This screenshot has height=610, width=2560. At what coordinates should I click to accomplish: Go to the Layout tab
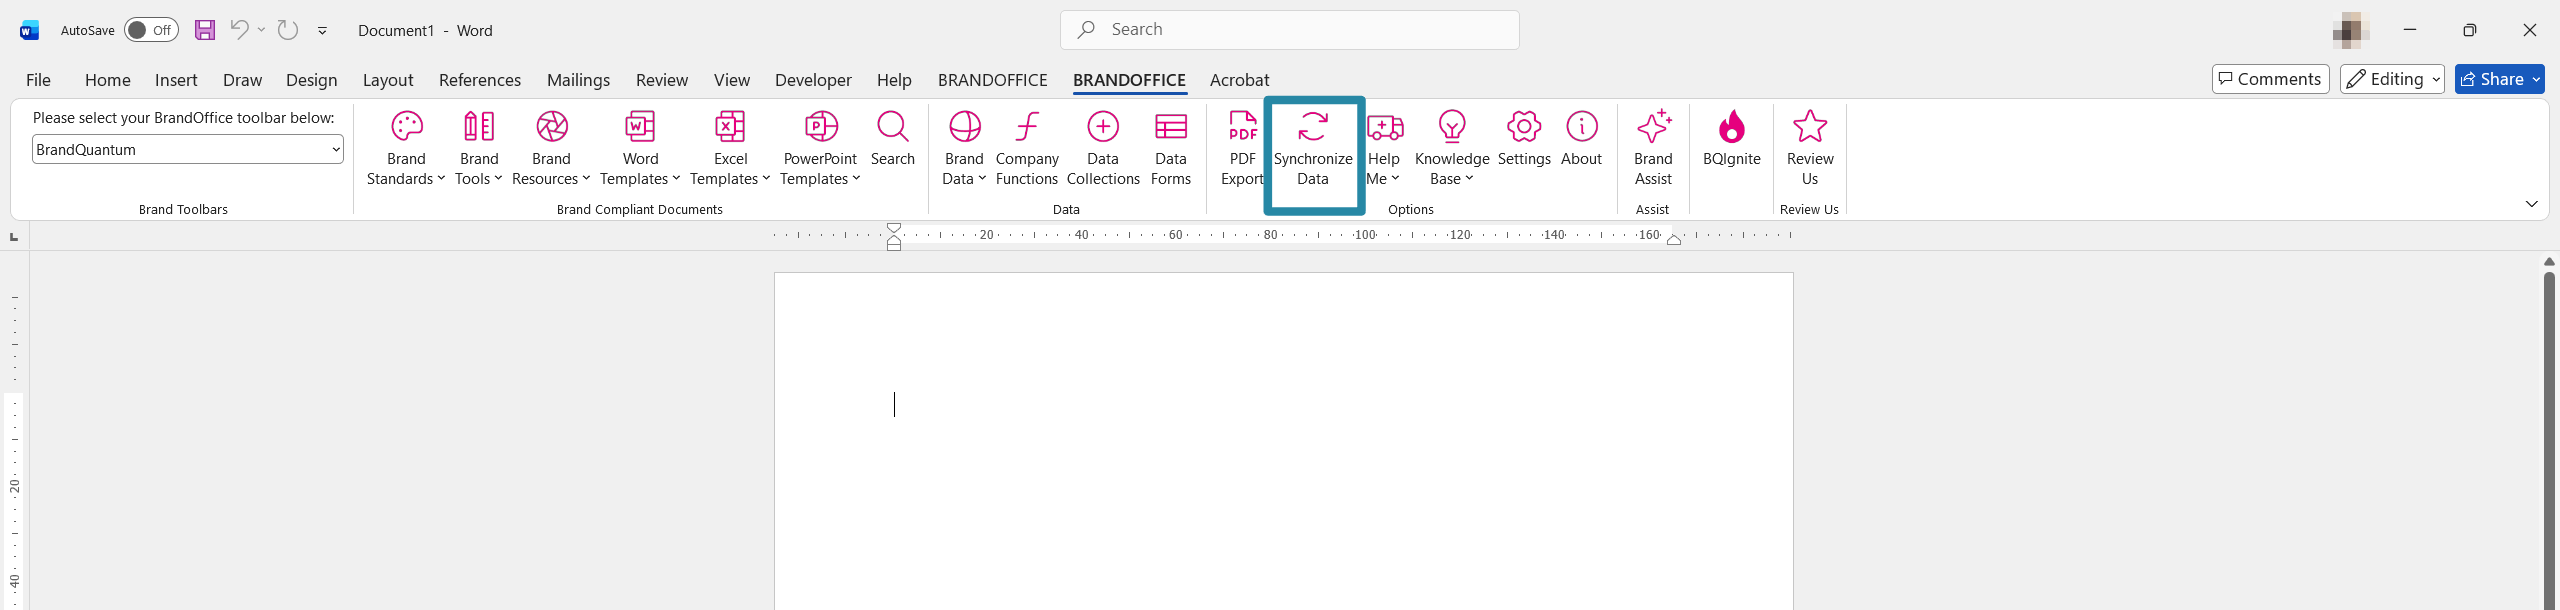(x=388, y=80)
